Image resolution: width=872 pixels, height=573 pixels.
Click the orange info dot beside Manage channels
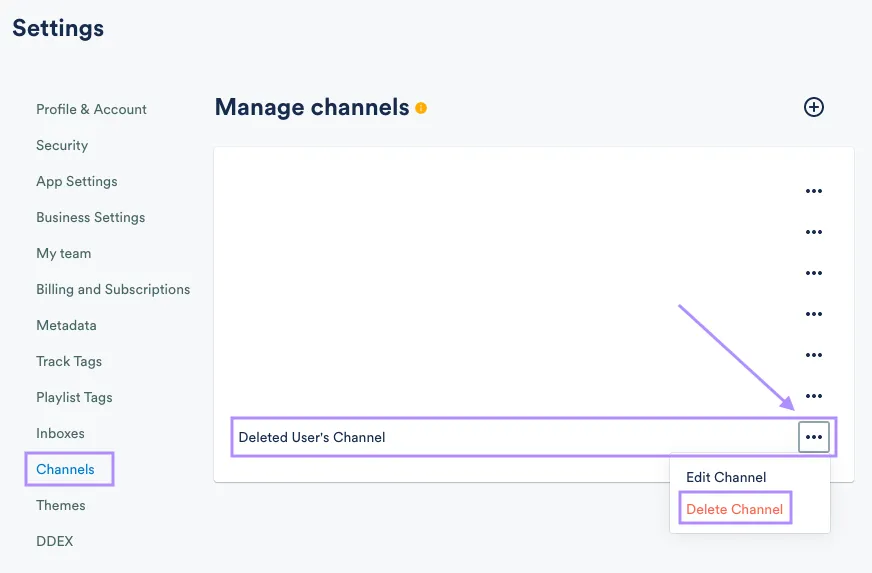(421, 108)
